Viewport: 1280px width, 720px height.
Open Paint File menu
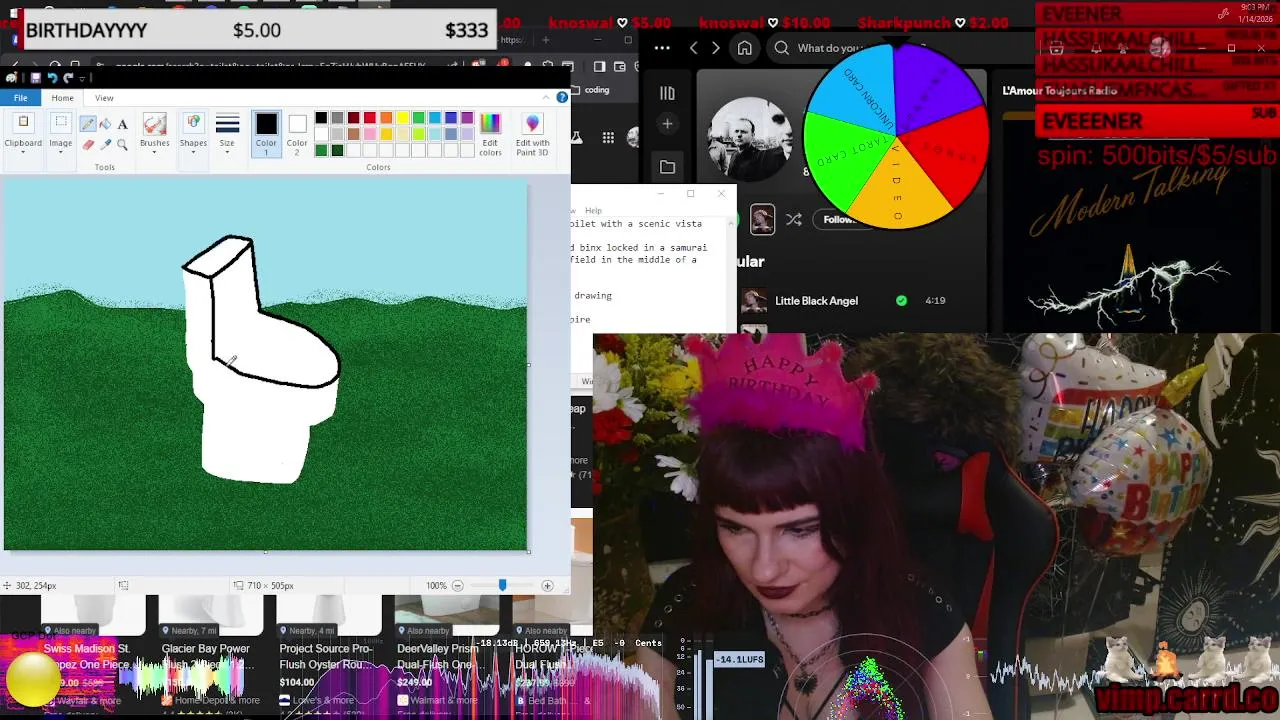click(20, 97)
